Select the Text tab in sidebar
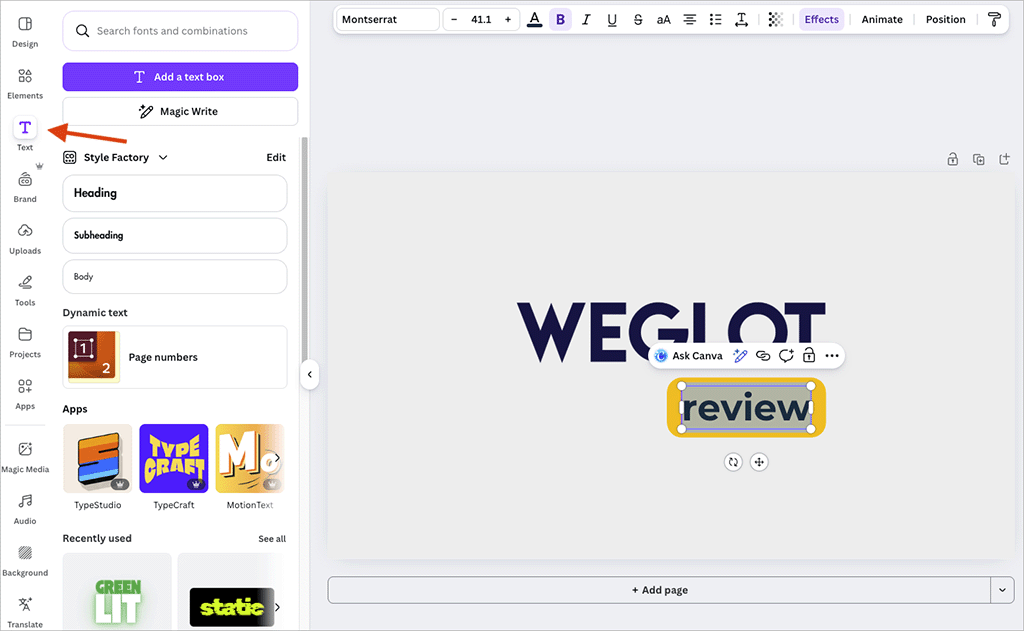The image size is (1024, 631). (25, 135)
